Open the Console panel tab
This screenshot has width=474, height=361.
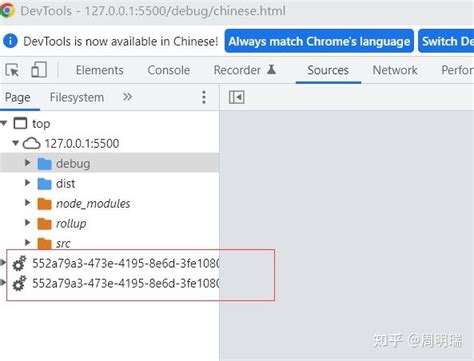pos(169,70)
